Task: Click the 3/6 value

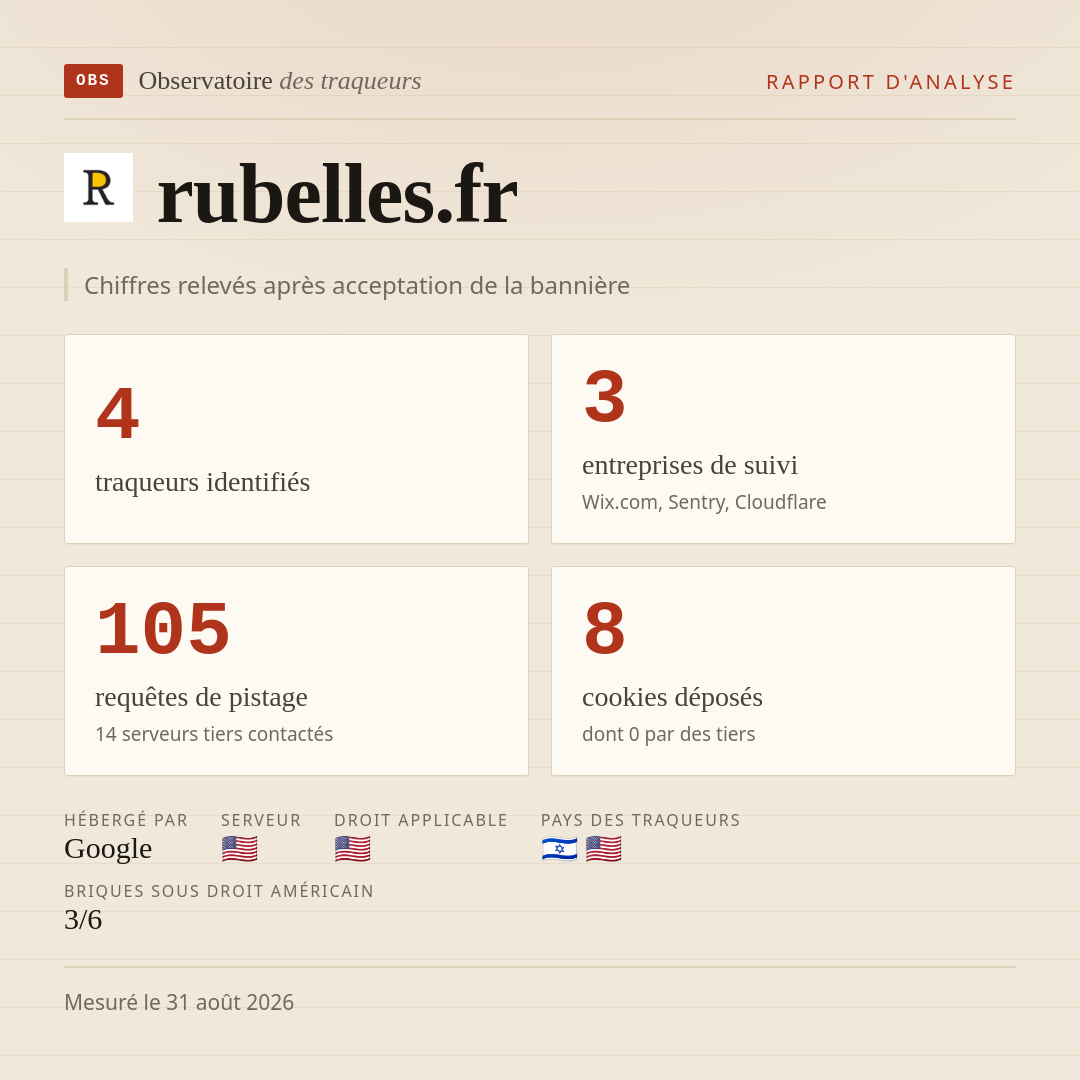Action: coord(83,920)
